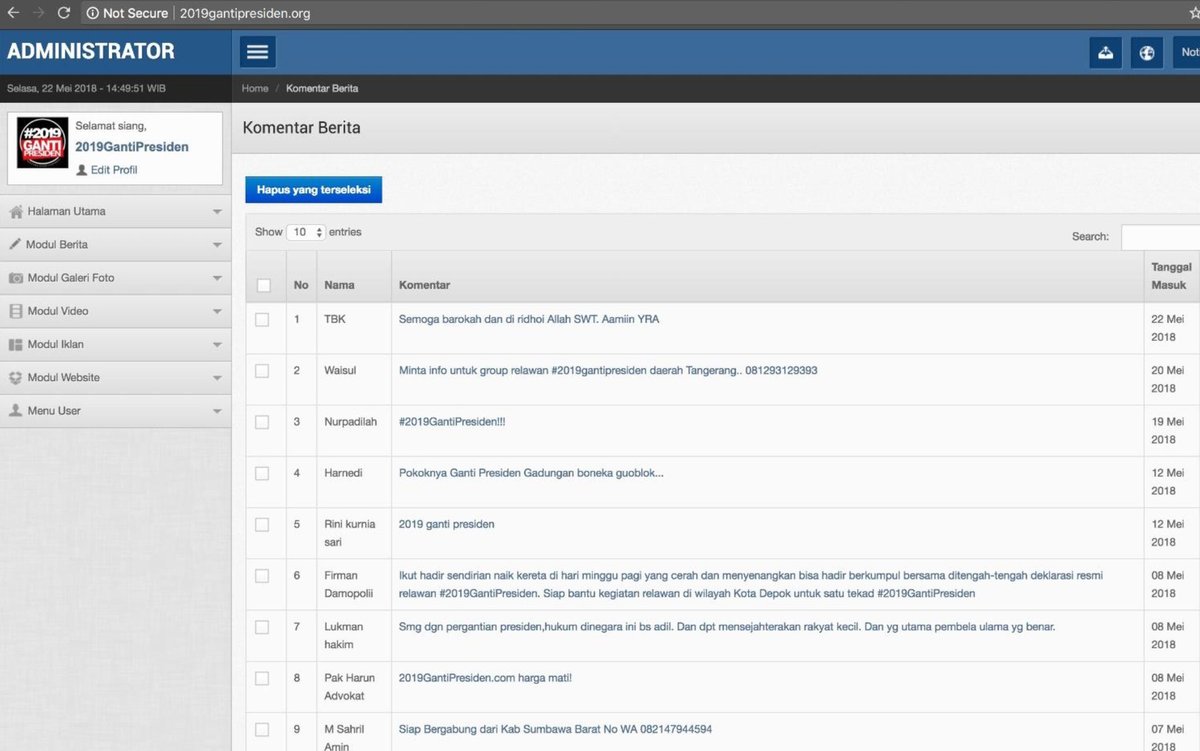Click the home icon beside Halaman Utama

pos(16,211)
